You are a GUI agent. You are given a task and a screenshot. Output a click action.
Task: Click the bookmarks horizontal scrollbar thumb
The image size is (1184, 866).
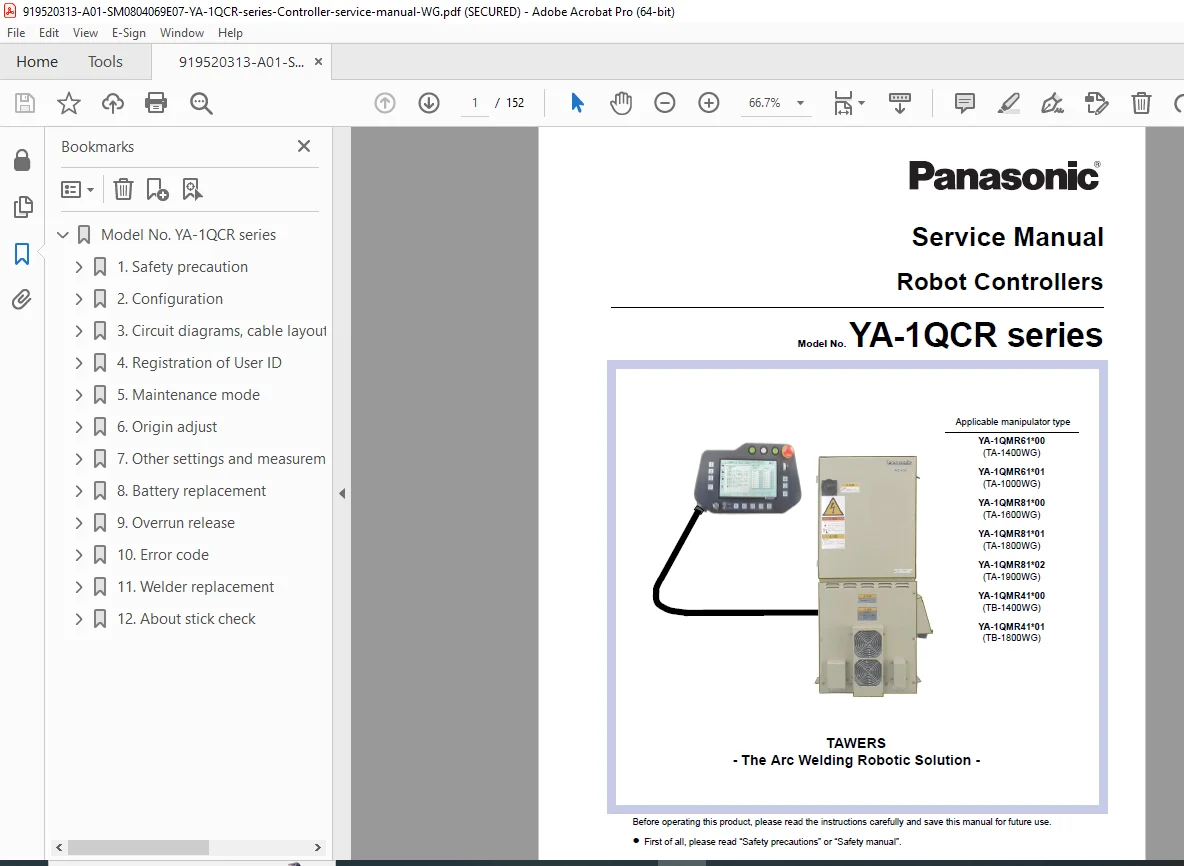(x=138, y=847)
